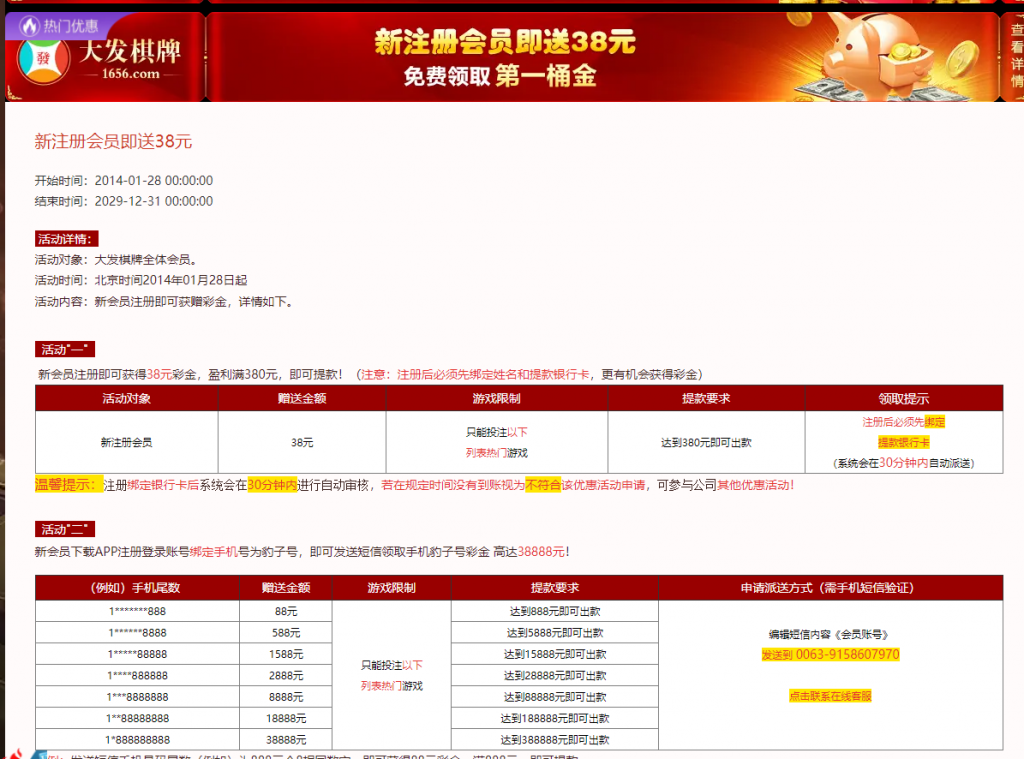Click the 18888元 bonus amount cell
The image size is (1024, 759).
[x=286, y=719]
